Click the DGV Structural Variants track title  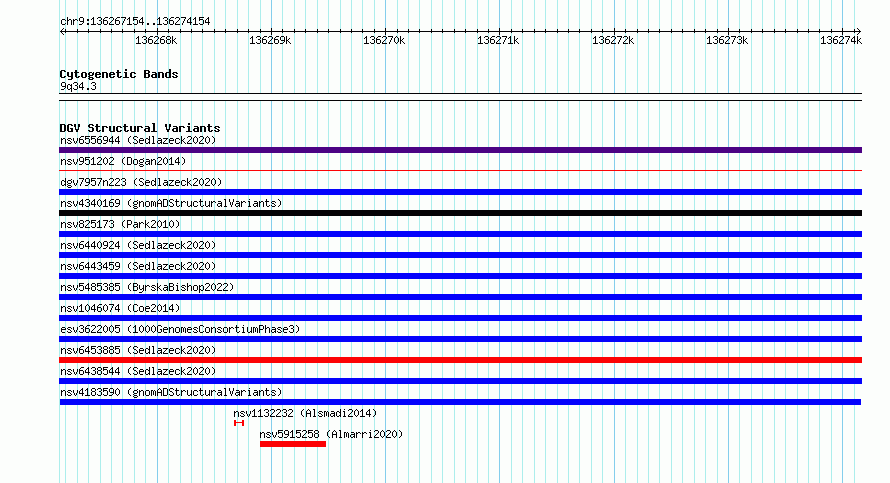point(140,128)
